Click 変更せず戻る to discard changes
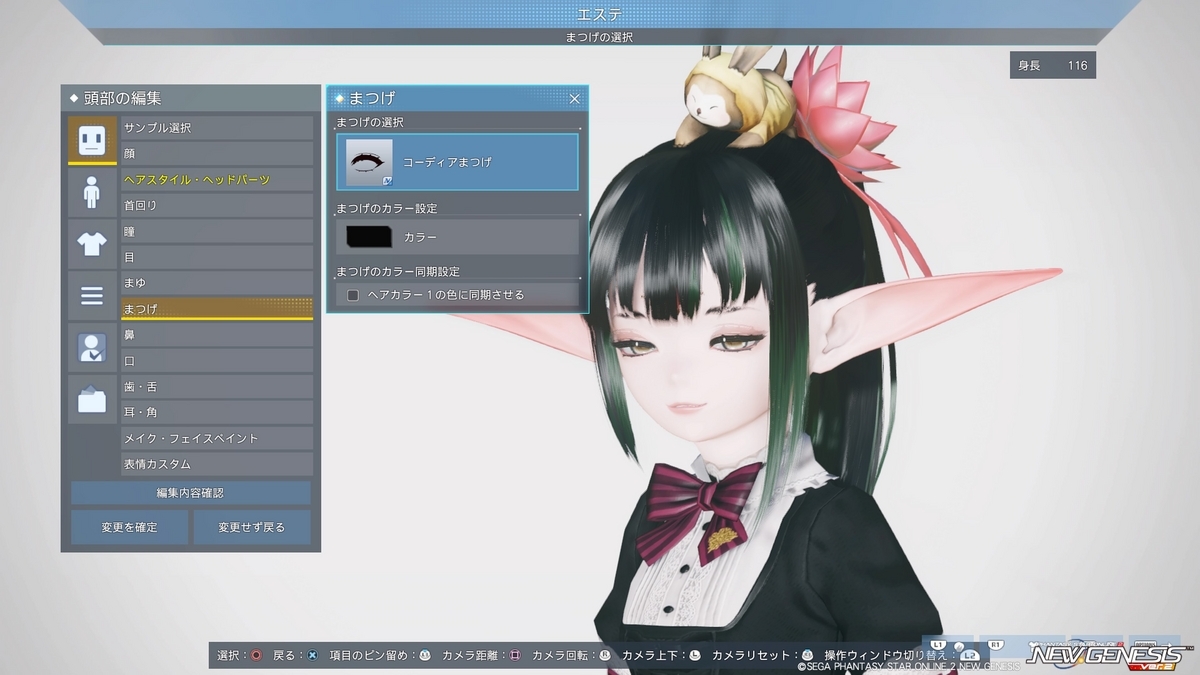This screenshot has height=675, width=1200. pyautogui.click(x=252, y=527)
